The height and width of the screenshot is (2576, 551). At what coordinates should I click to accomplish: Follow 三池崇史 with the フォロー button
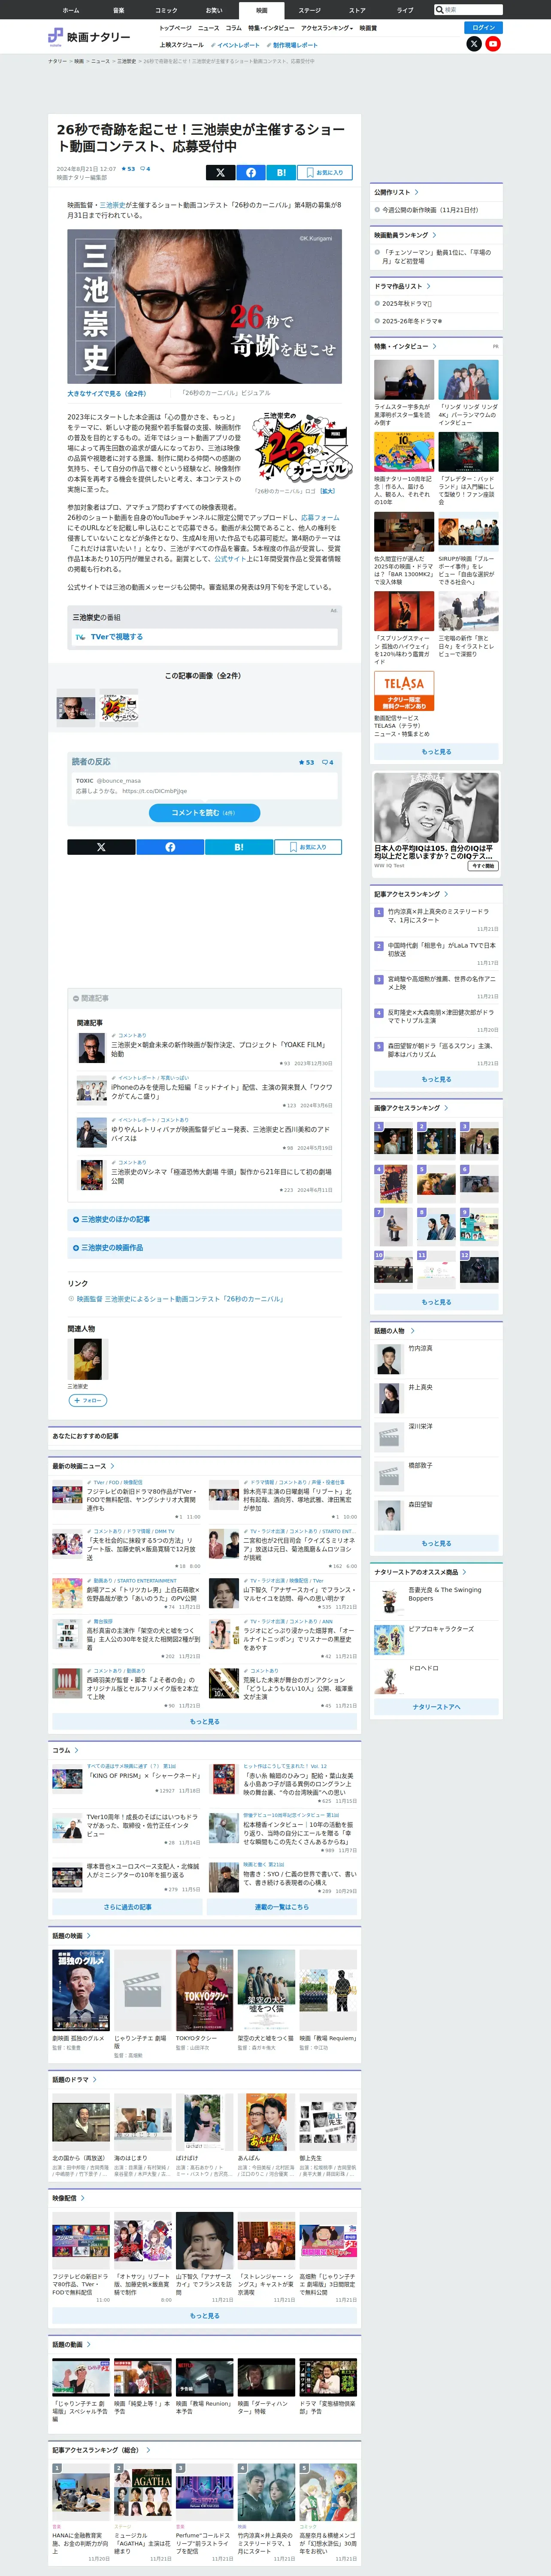[x=87, y=1400]
